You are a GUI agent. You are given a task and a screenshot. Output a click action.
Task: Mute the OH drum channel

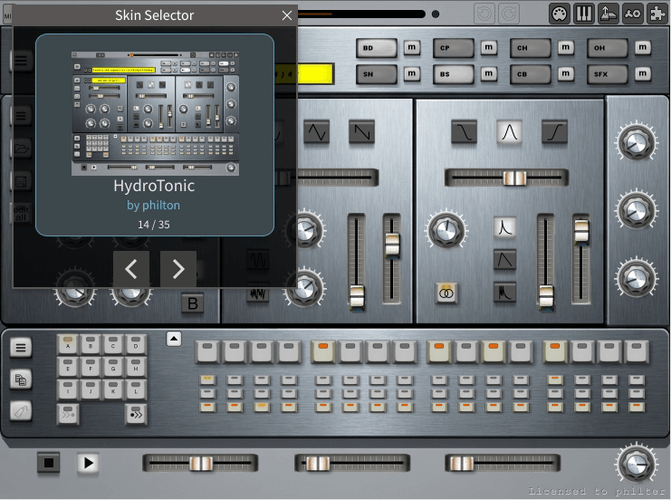pos(643,48)
